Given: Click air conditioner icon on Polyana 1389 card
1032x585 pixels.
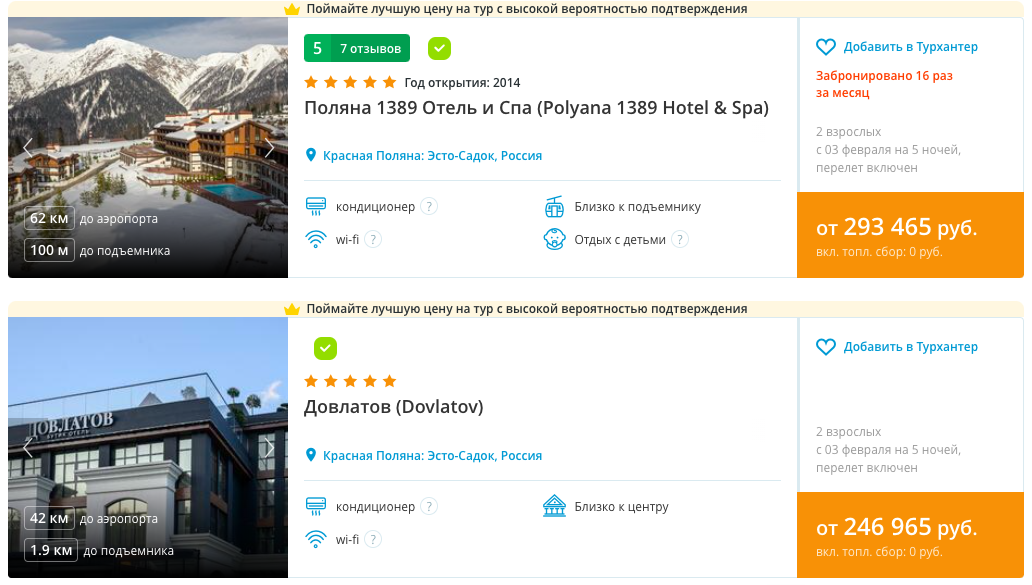Looking at the screenshot, I should point(316,207).
